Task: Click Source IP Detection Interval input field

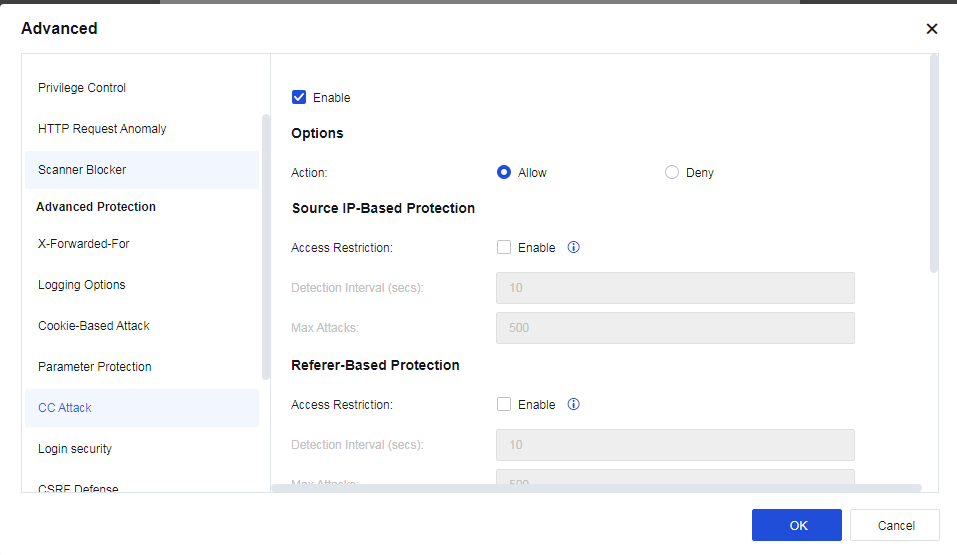Action: tap(675, 288)
